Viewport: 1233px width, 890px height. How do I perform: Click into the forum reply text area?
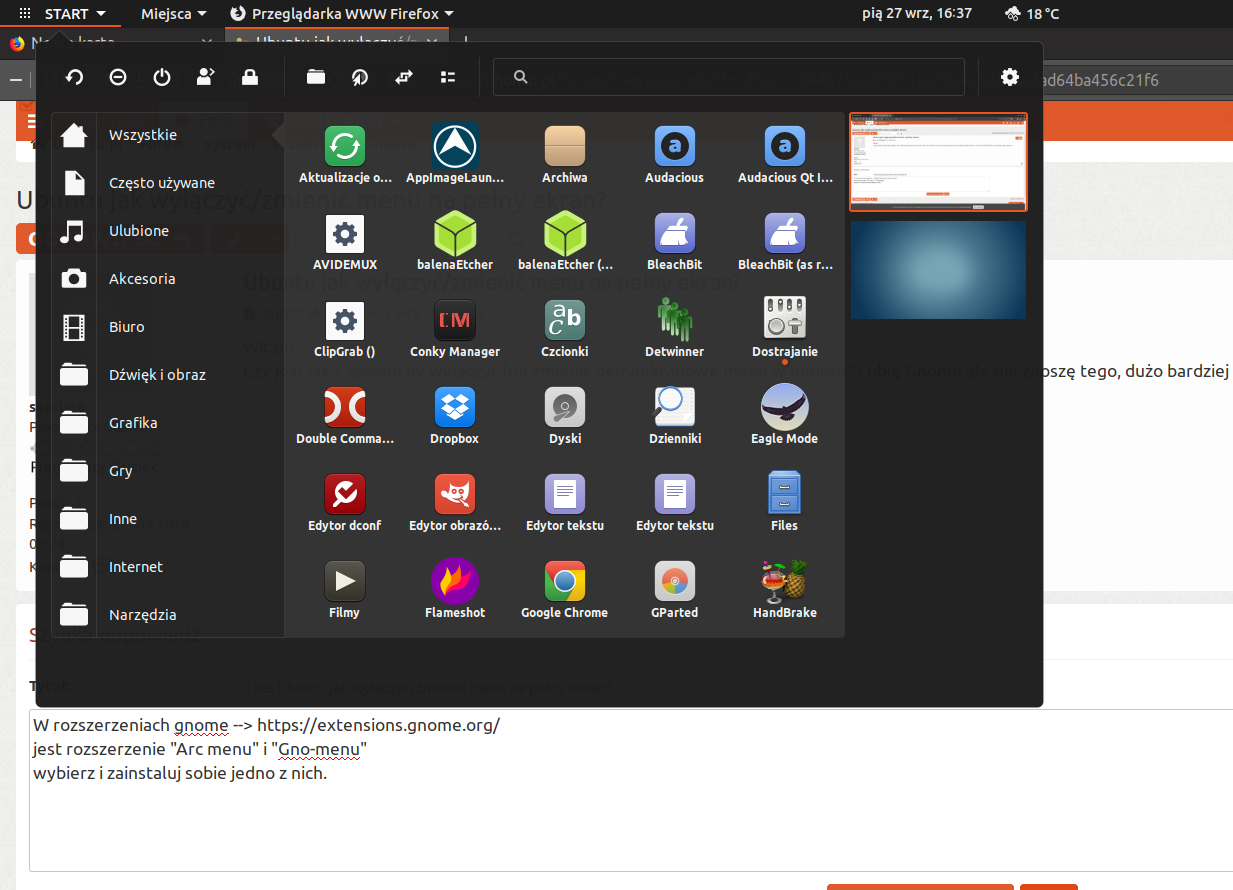(631, 790)
